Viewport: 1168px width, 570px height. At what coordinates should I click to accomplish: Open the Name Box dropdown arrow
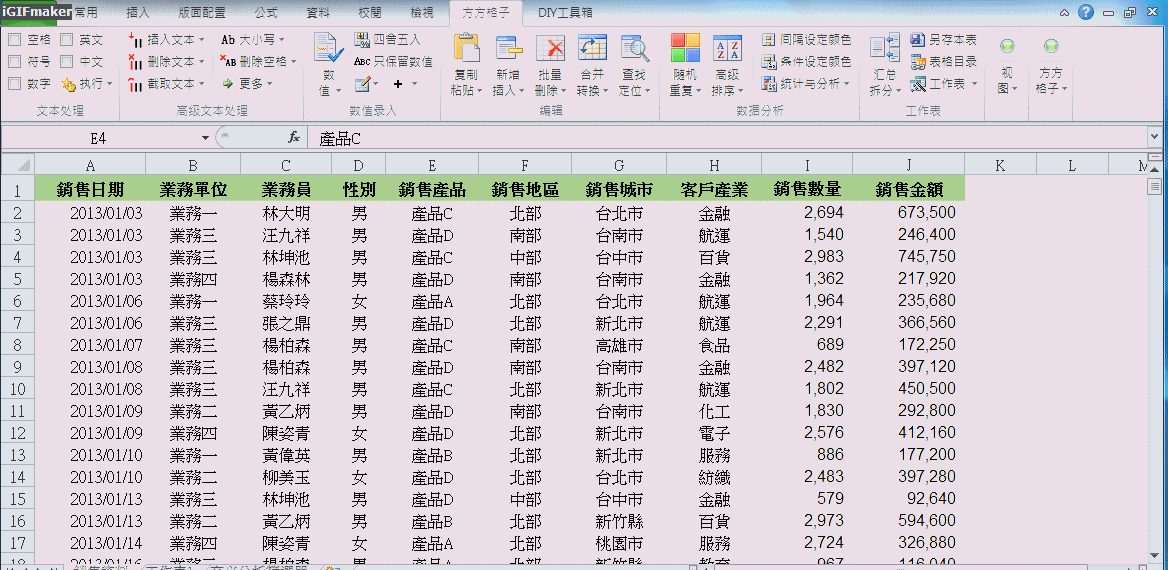[x=206, y=139]
